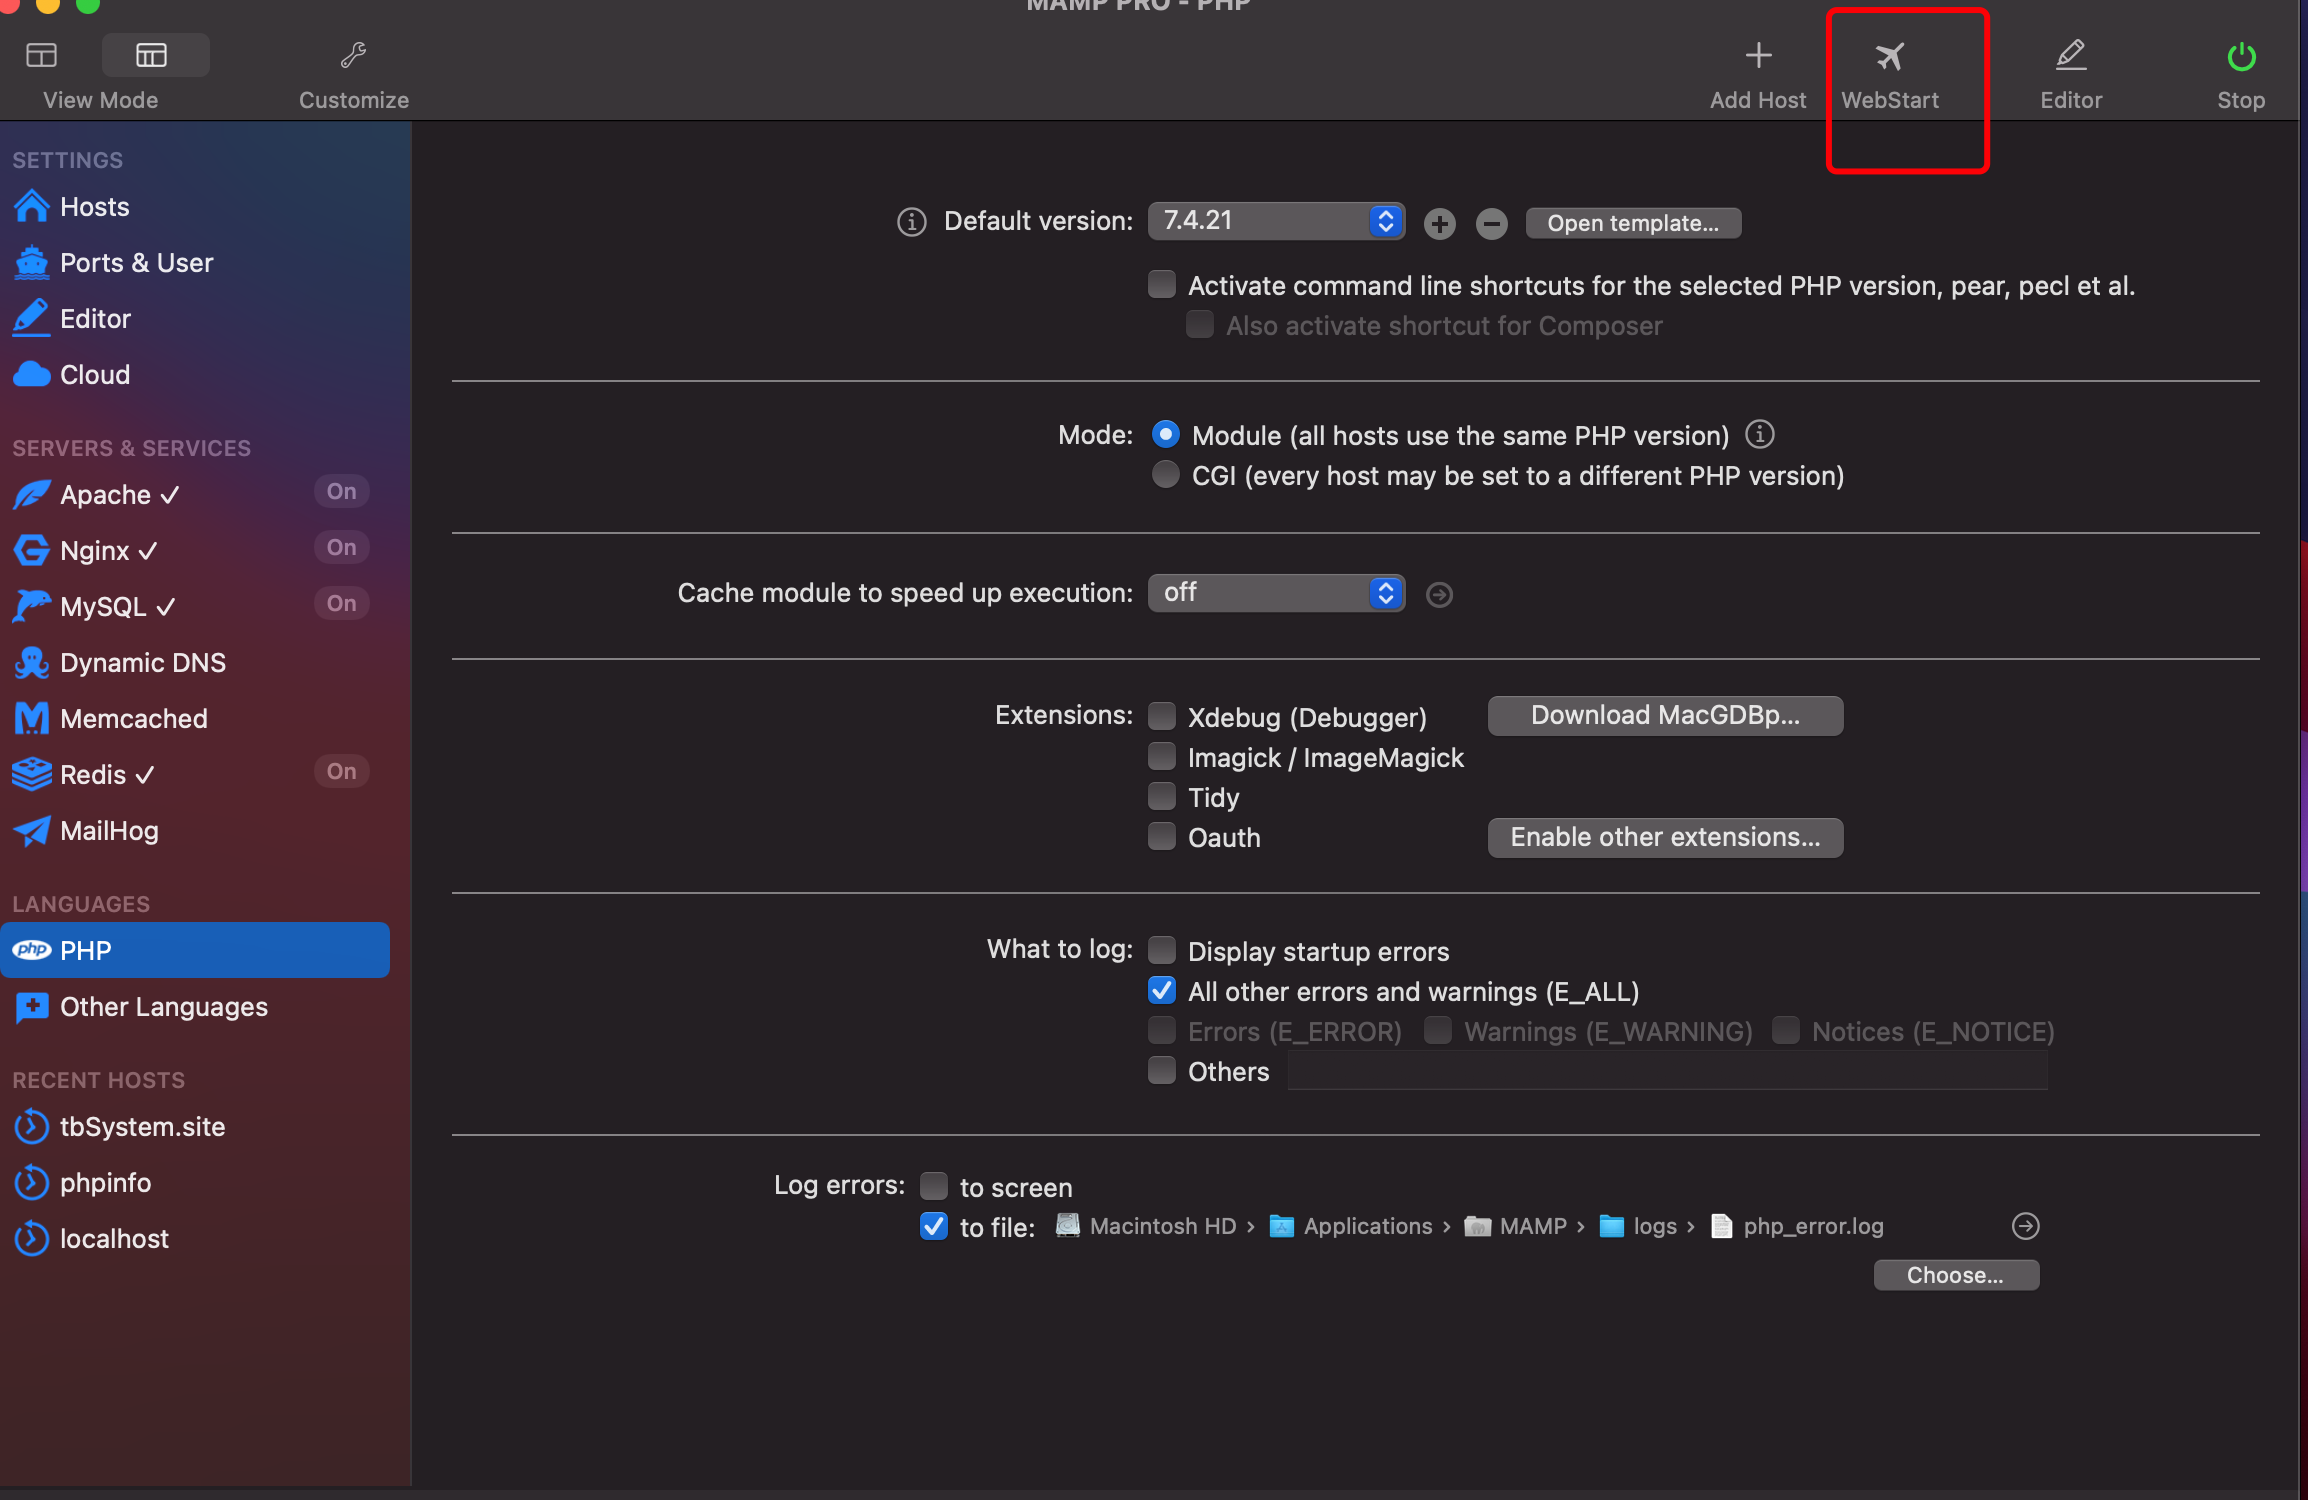Click the Stop power icon
2308x1500 pixels.
(2240, 56)
